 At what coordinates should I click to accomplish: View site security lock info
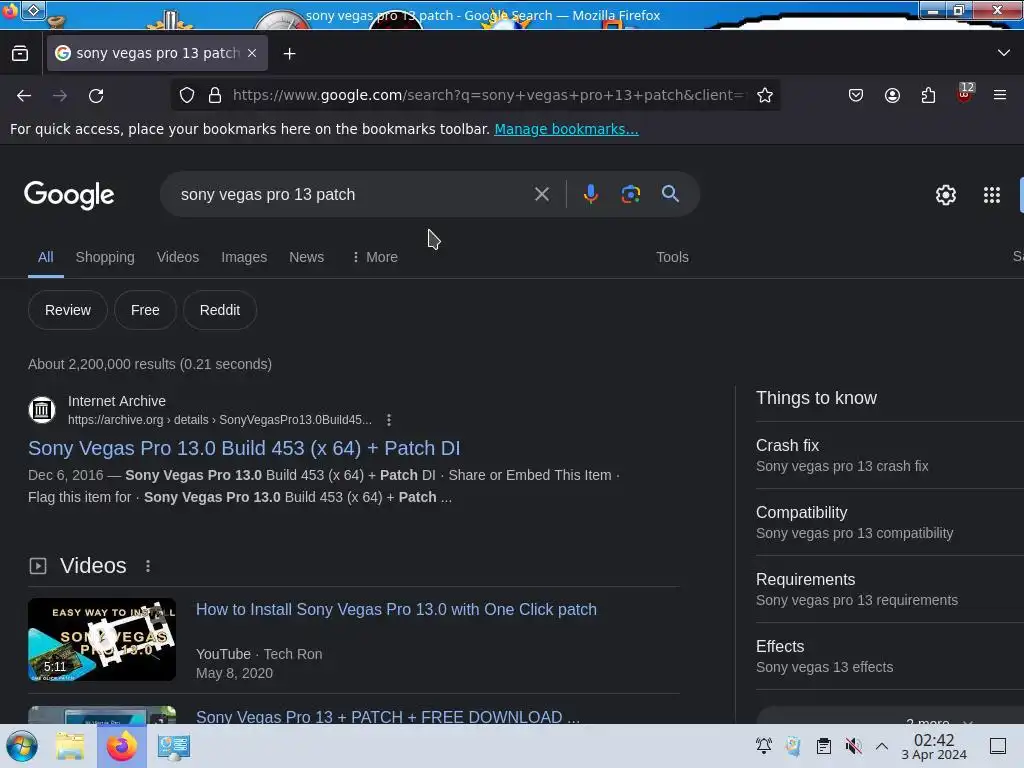[x=215, y=95]
